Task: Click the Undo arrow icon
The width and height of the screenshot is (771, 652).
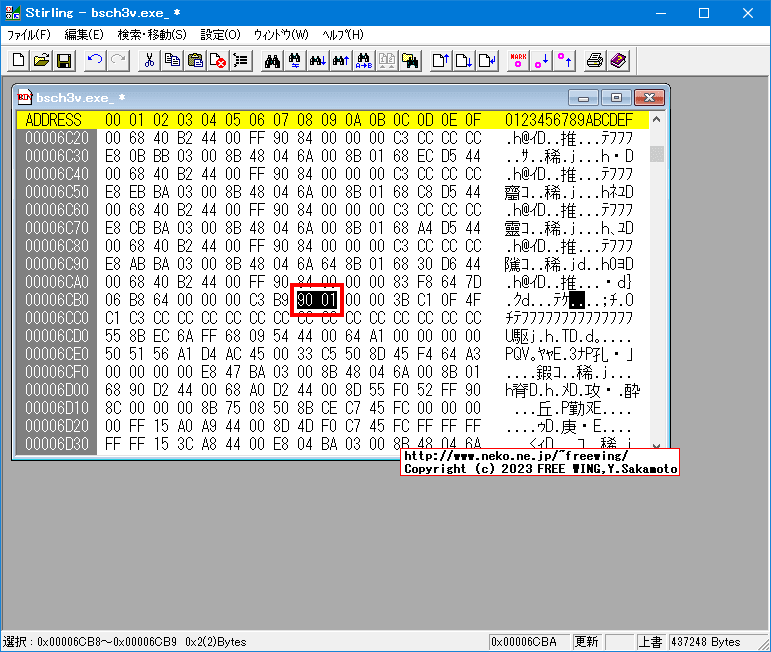Action: tap(95, 61)
